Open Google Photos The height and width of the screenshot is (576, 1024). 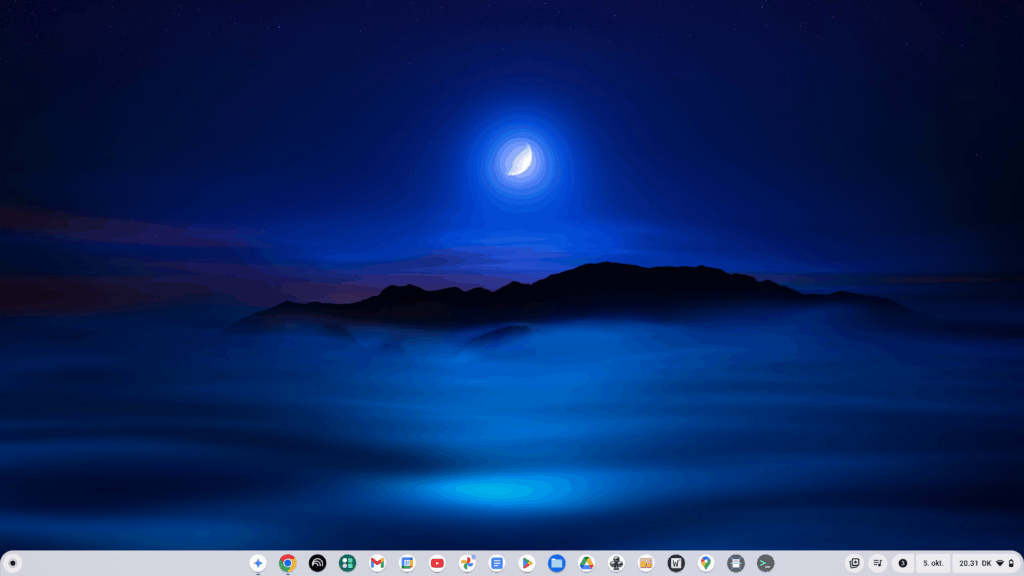[x=467, y=562]
